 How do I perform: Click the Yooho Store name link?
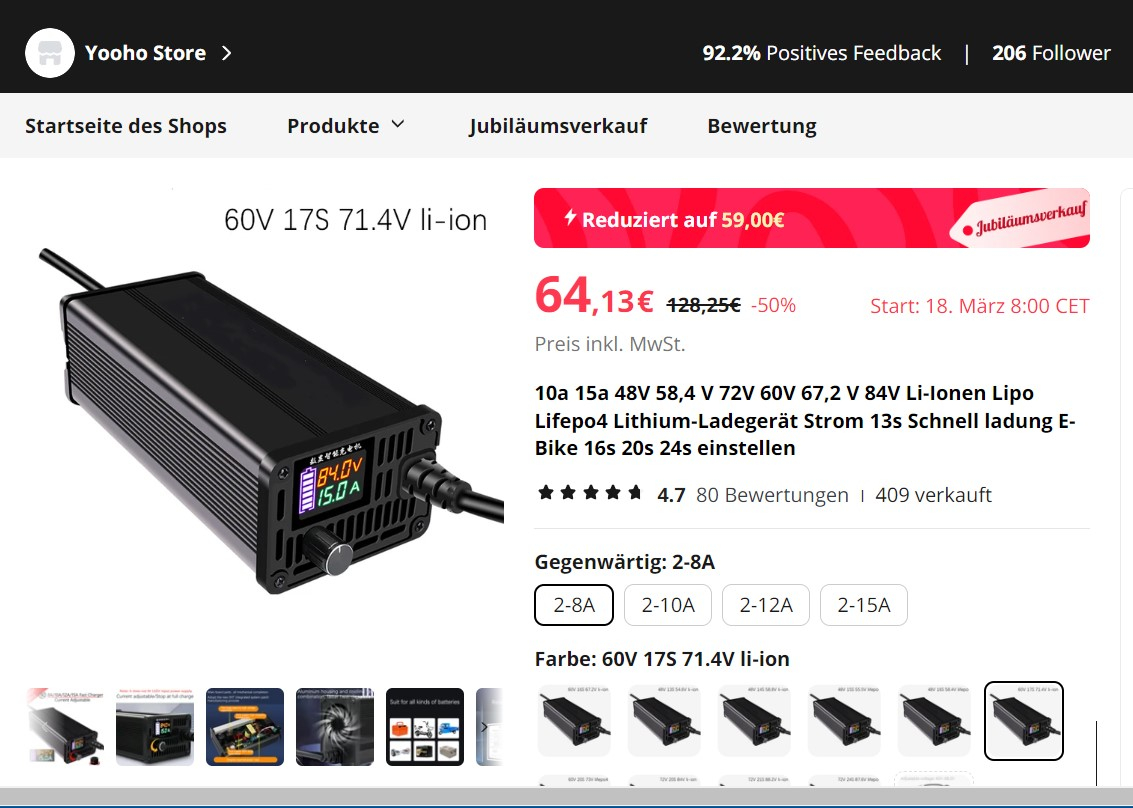(x=145, y=53)
